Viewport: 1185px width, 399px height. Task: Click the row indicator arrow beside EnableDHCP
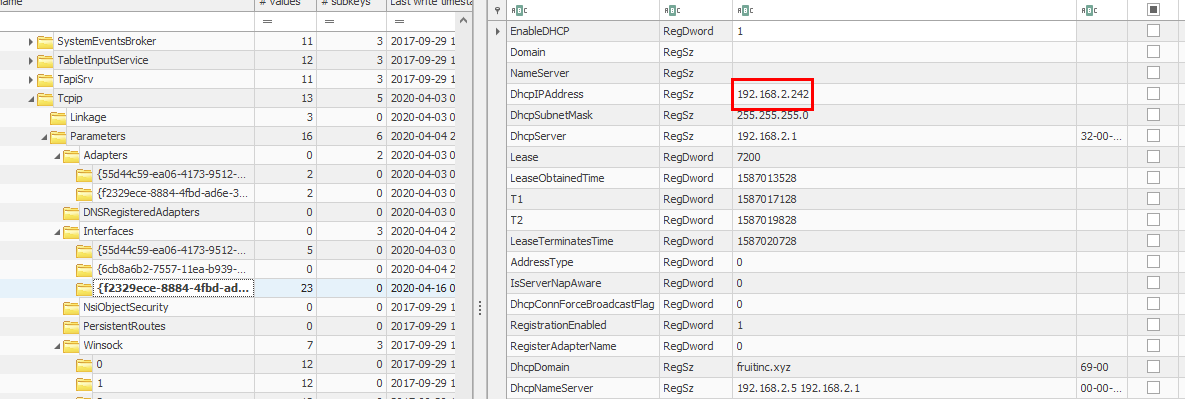497,32
